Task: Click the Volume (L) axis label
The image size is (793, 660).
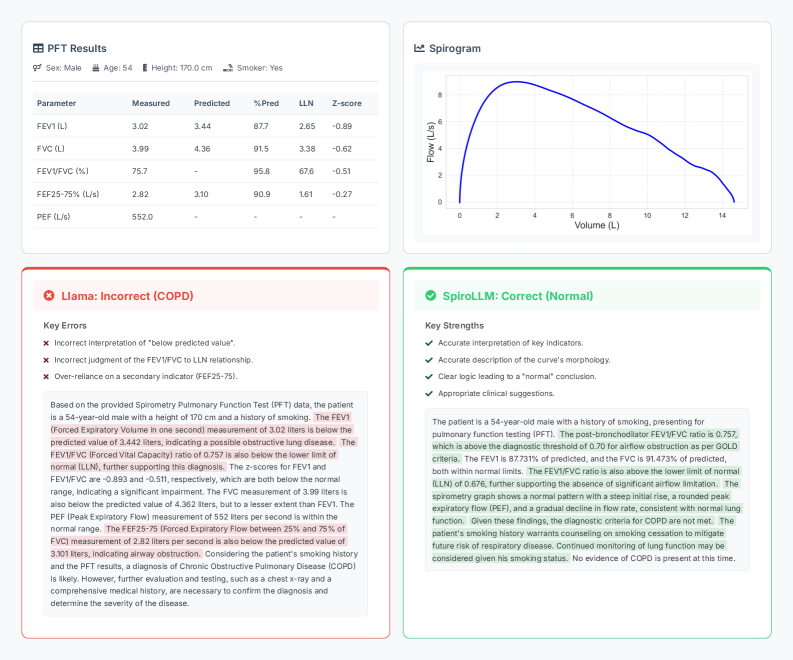Action: pos(597,226)
